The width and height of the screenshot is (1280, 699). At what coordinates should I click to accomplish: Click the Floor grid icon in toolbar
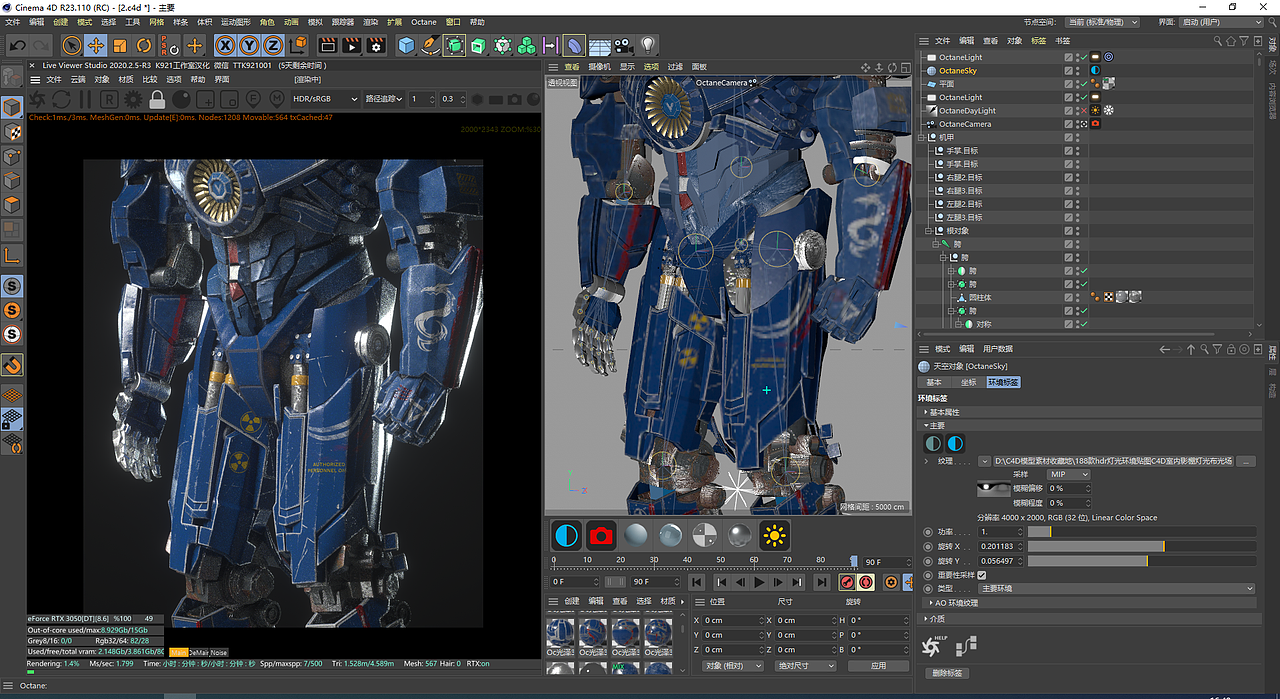599,45
